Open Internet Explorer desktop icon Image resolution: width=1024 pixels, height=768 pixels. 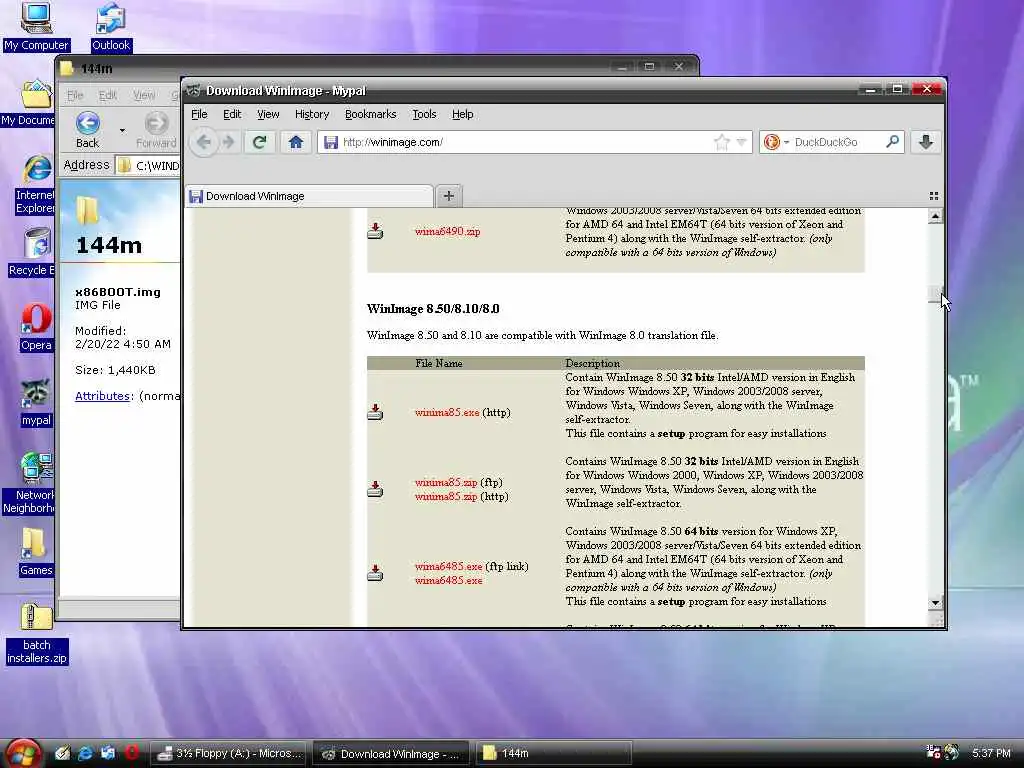(36, 185)
